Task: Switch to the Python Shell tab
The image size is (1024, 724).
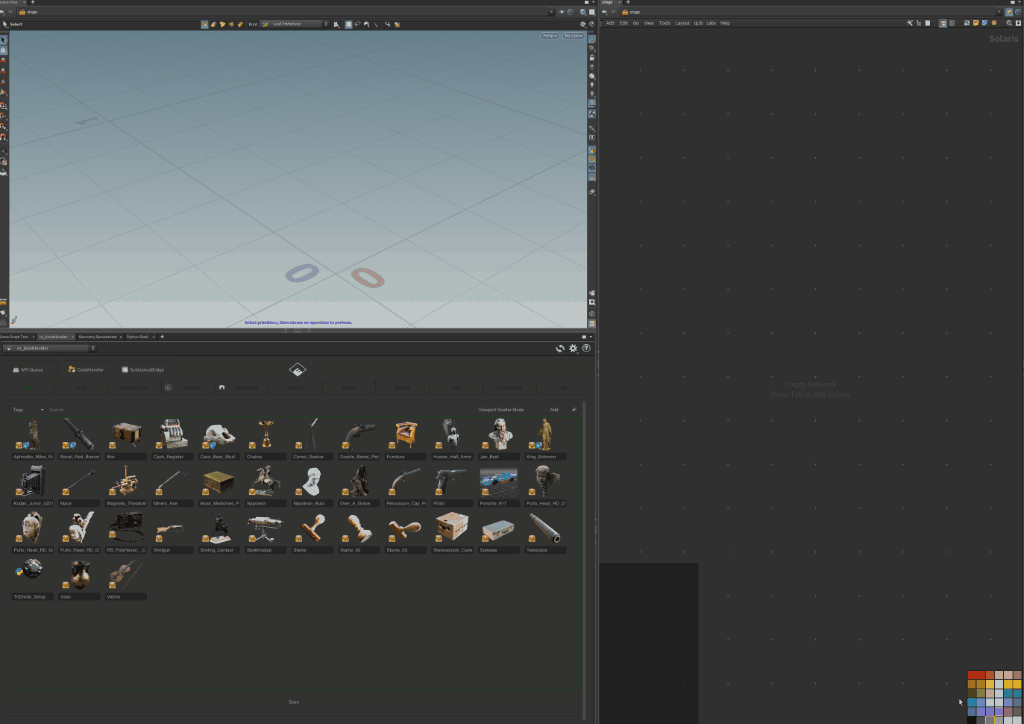Action: (x=137, y=337)
